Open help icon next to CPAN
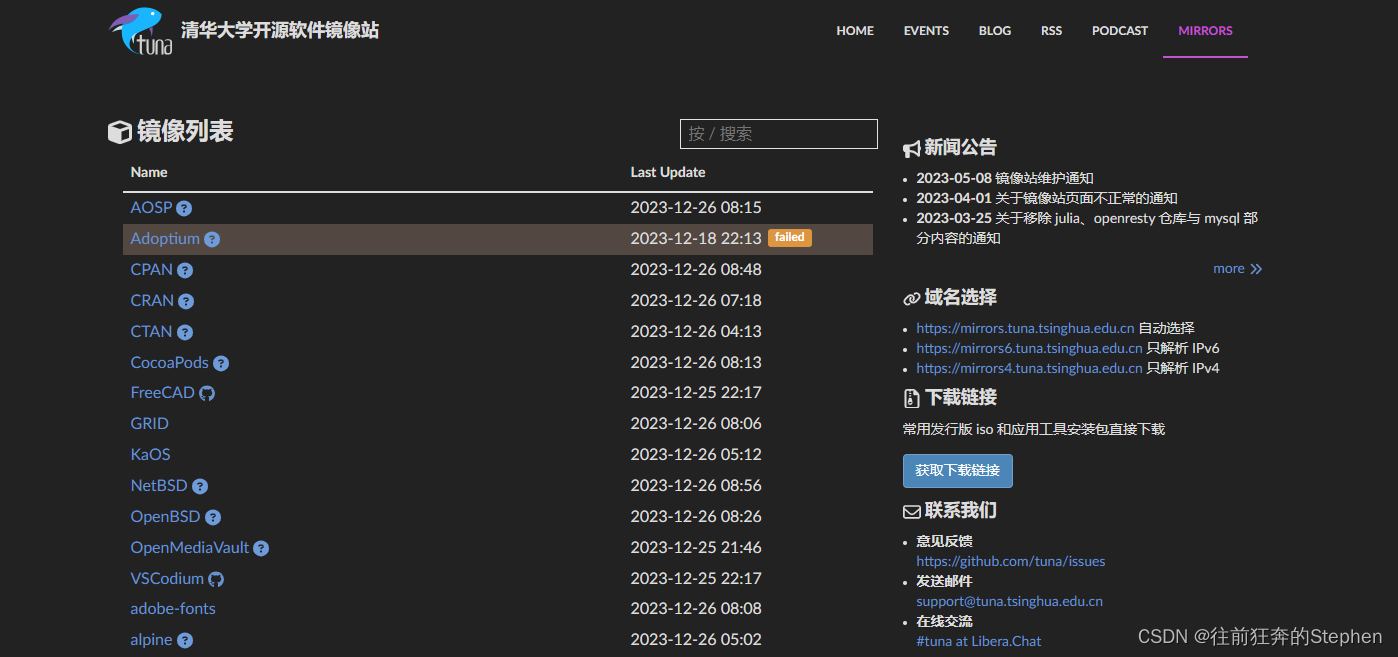1398x657 pixels. (185, 271)
